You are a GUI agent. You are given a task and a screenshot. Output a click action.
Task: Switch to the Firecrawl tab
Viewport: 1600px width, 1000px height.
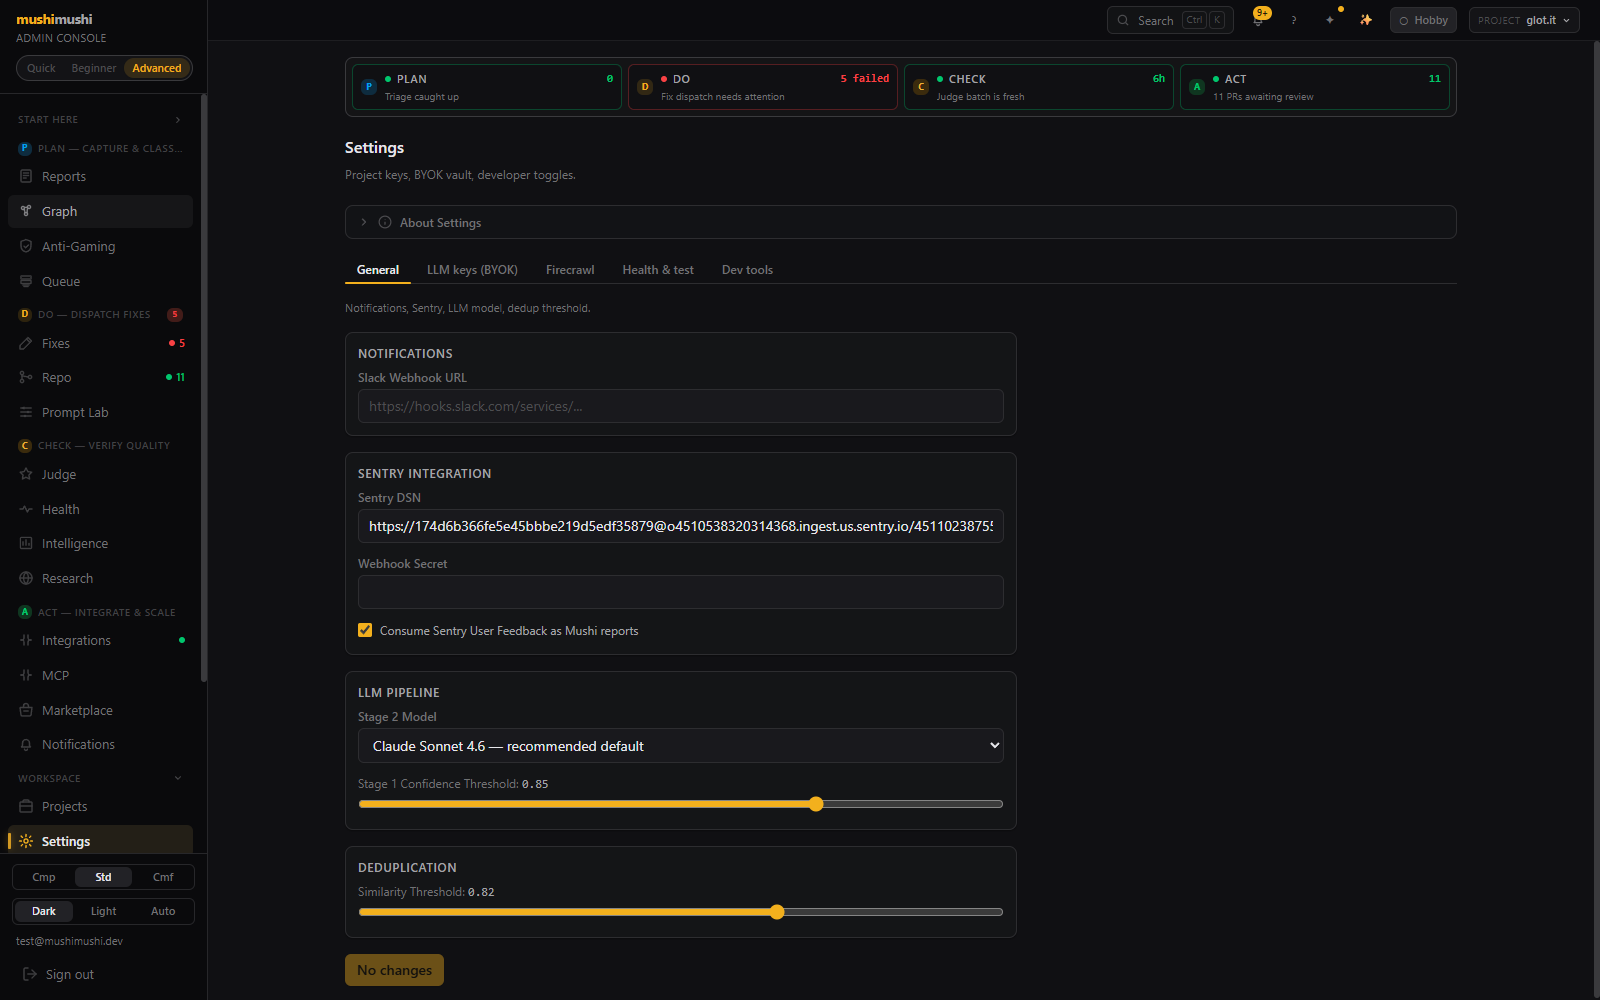tap(570, 270)
